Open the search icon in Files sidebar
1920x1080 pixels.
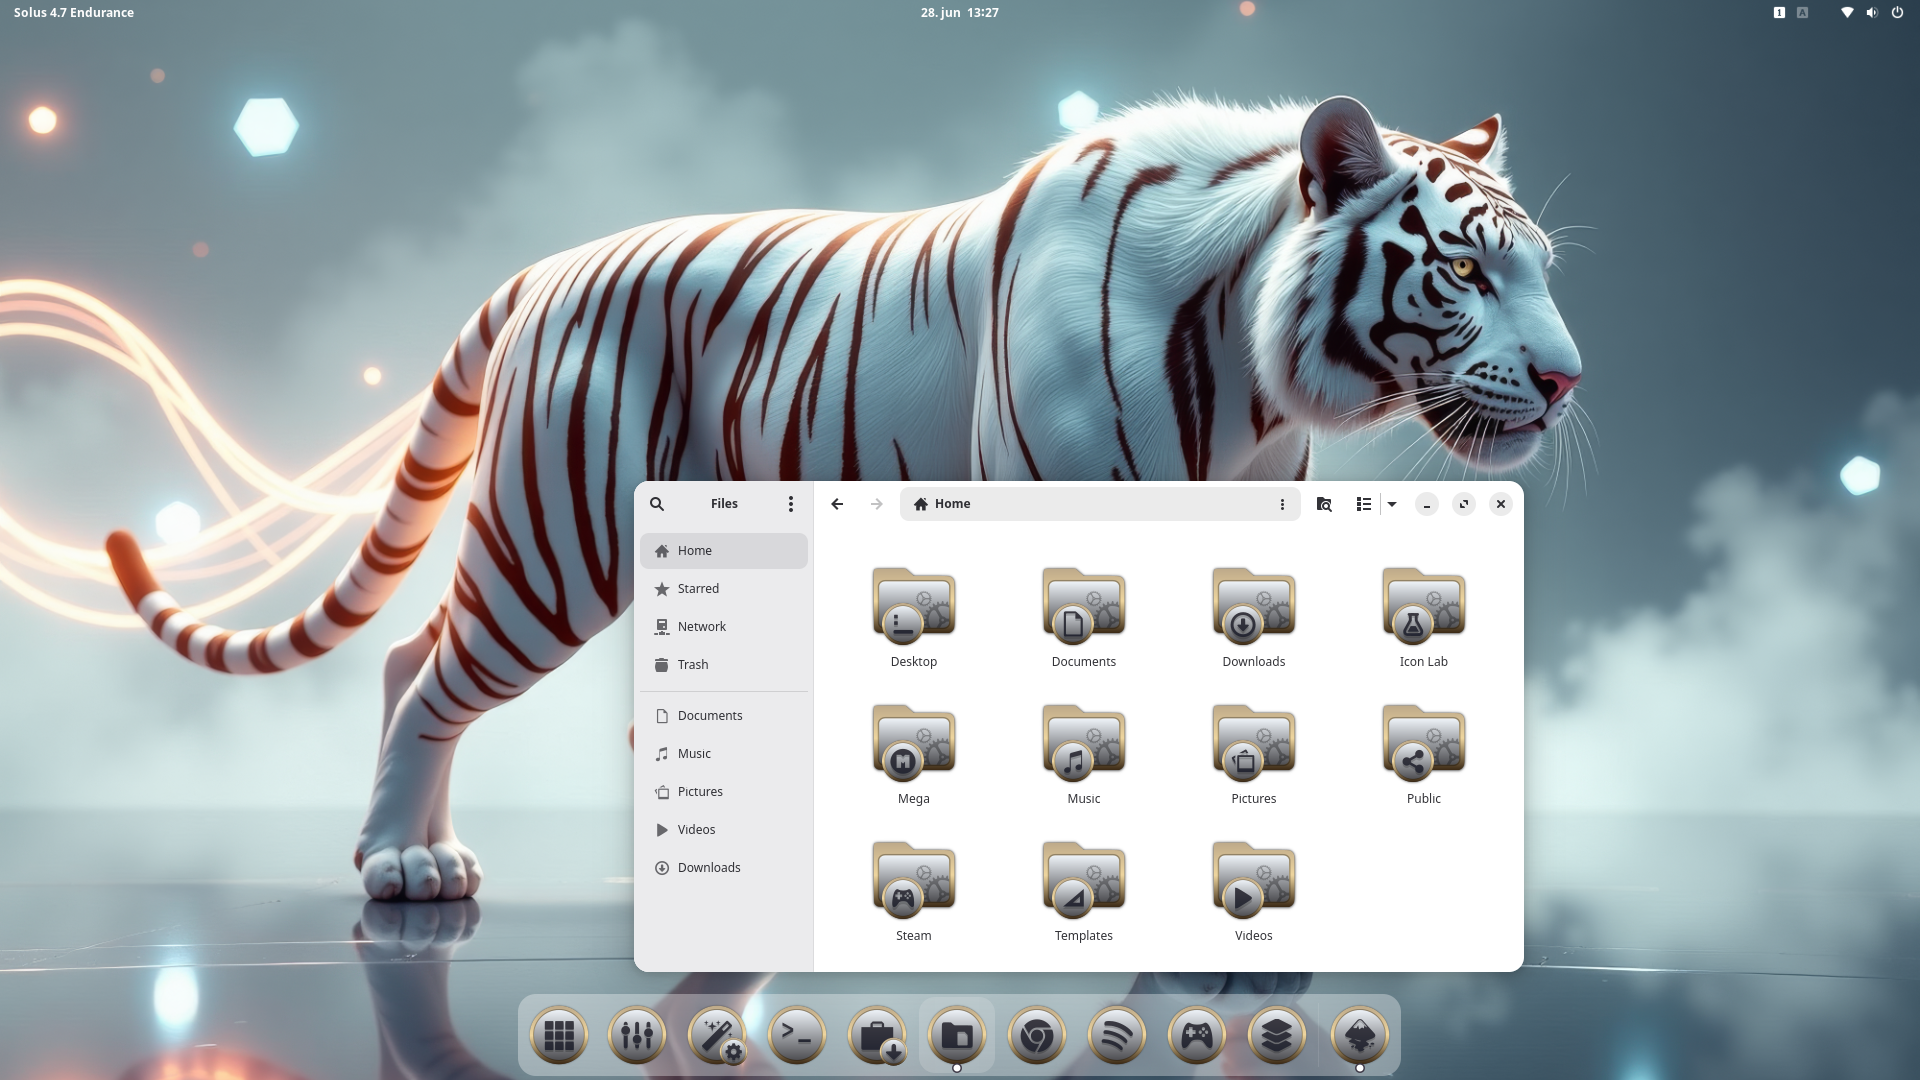coord(657,504)
